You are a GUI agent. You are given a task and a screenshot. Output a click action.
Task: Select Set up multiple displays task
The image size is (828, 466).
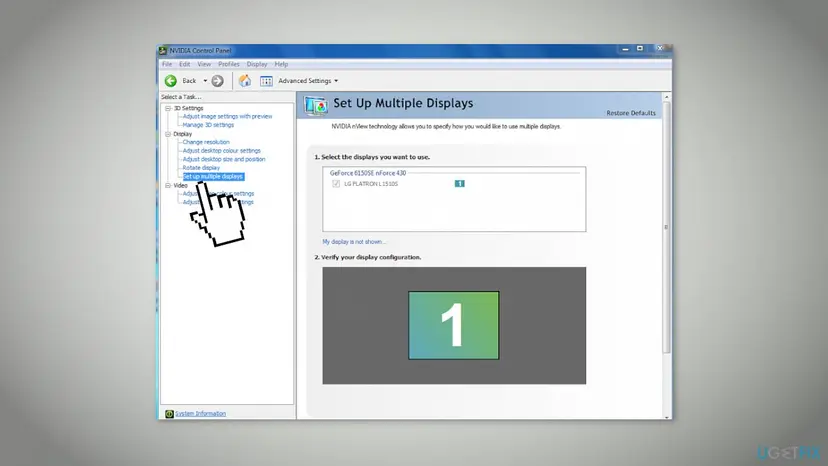click(213, 176)
